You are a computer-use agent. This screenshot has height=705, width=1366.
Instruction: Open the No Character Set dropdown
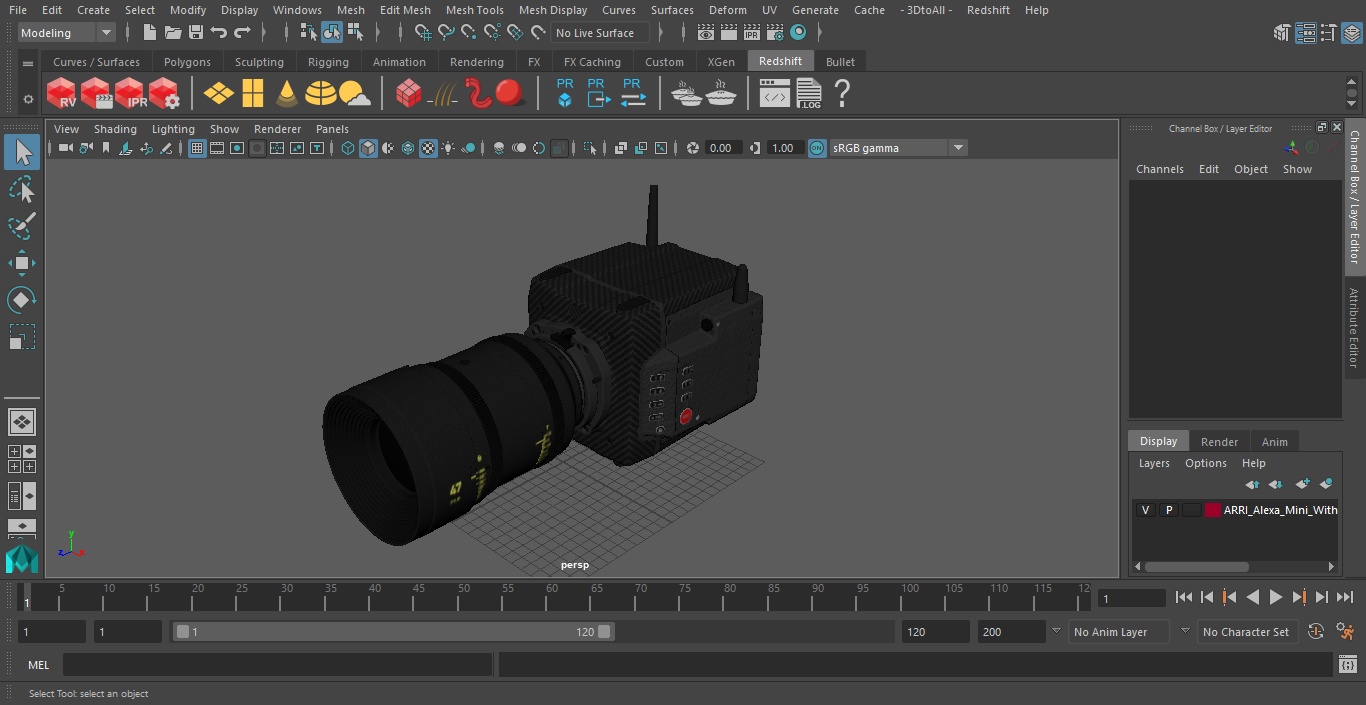[x=1247, y=632]
